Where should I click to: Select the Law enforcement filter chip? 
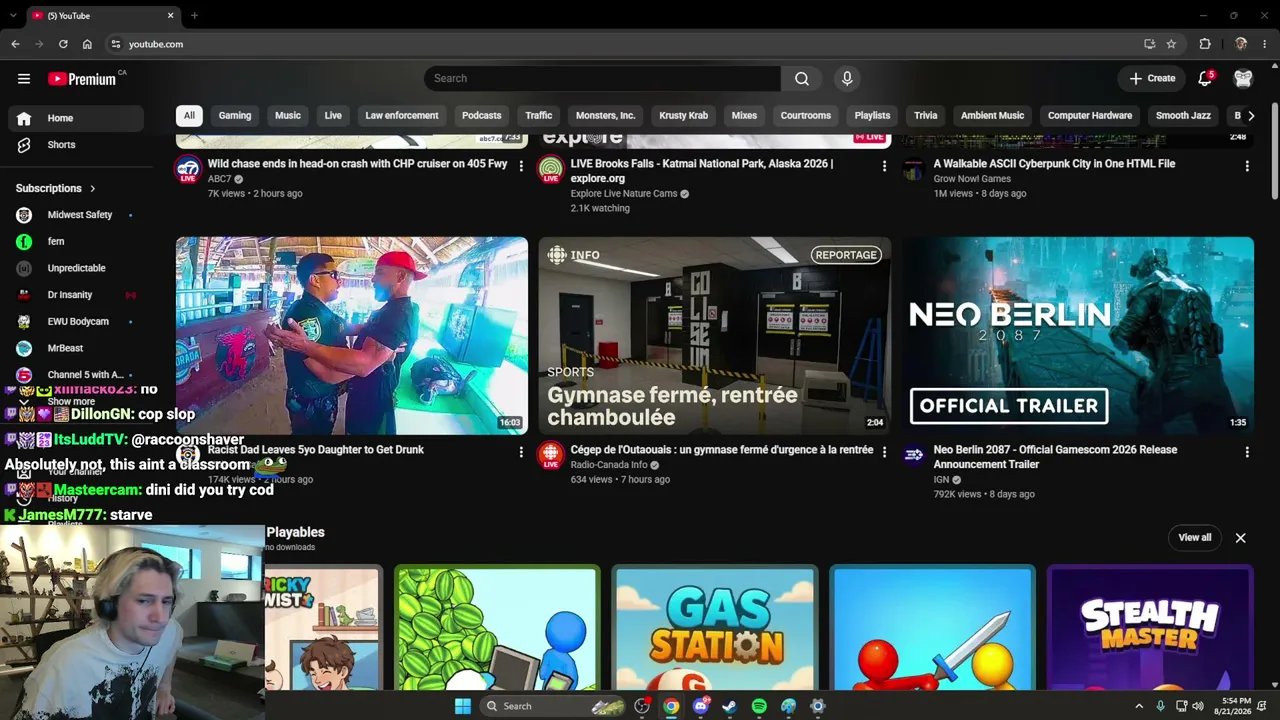pyautogui.click(x=402, y=115)
